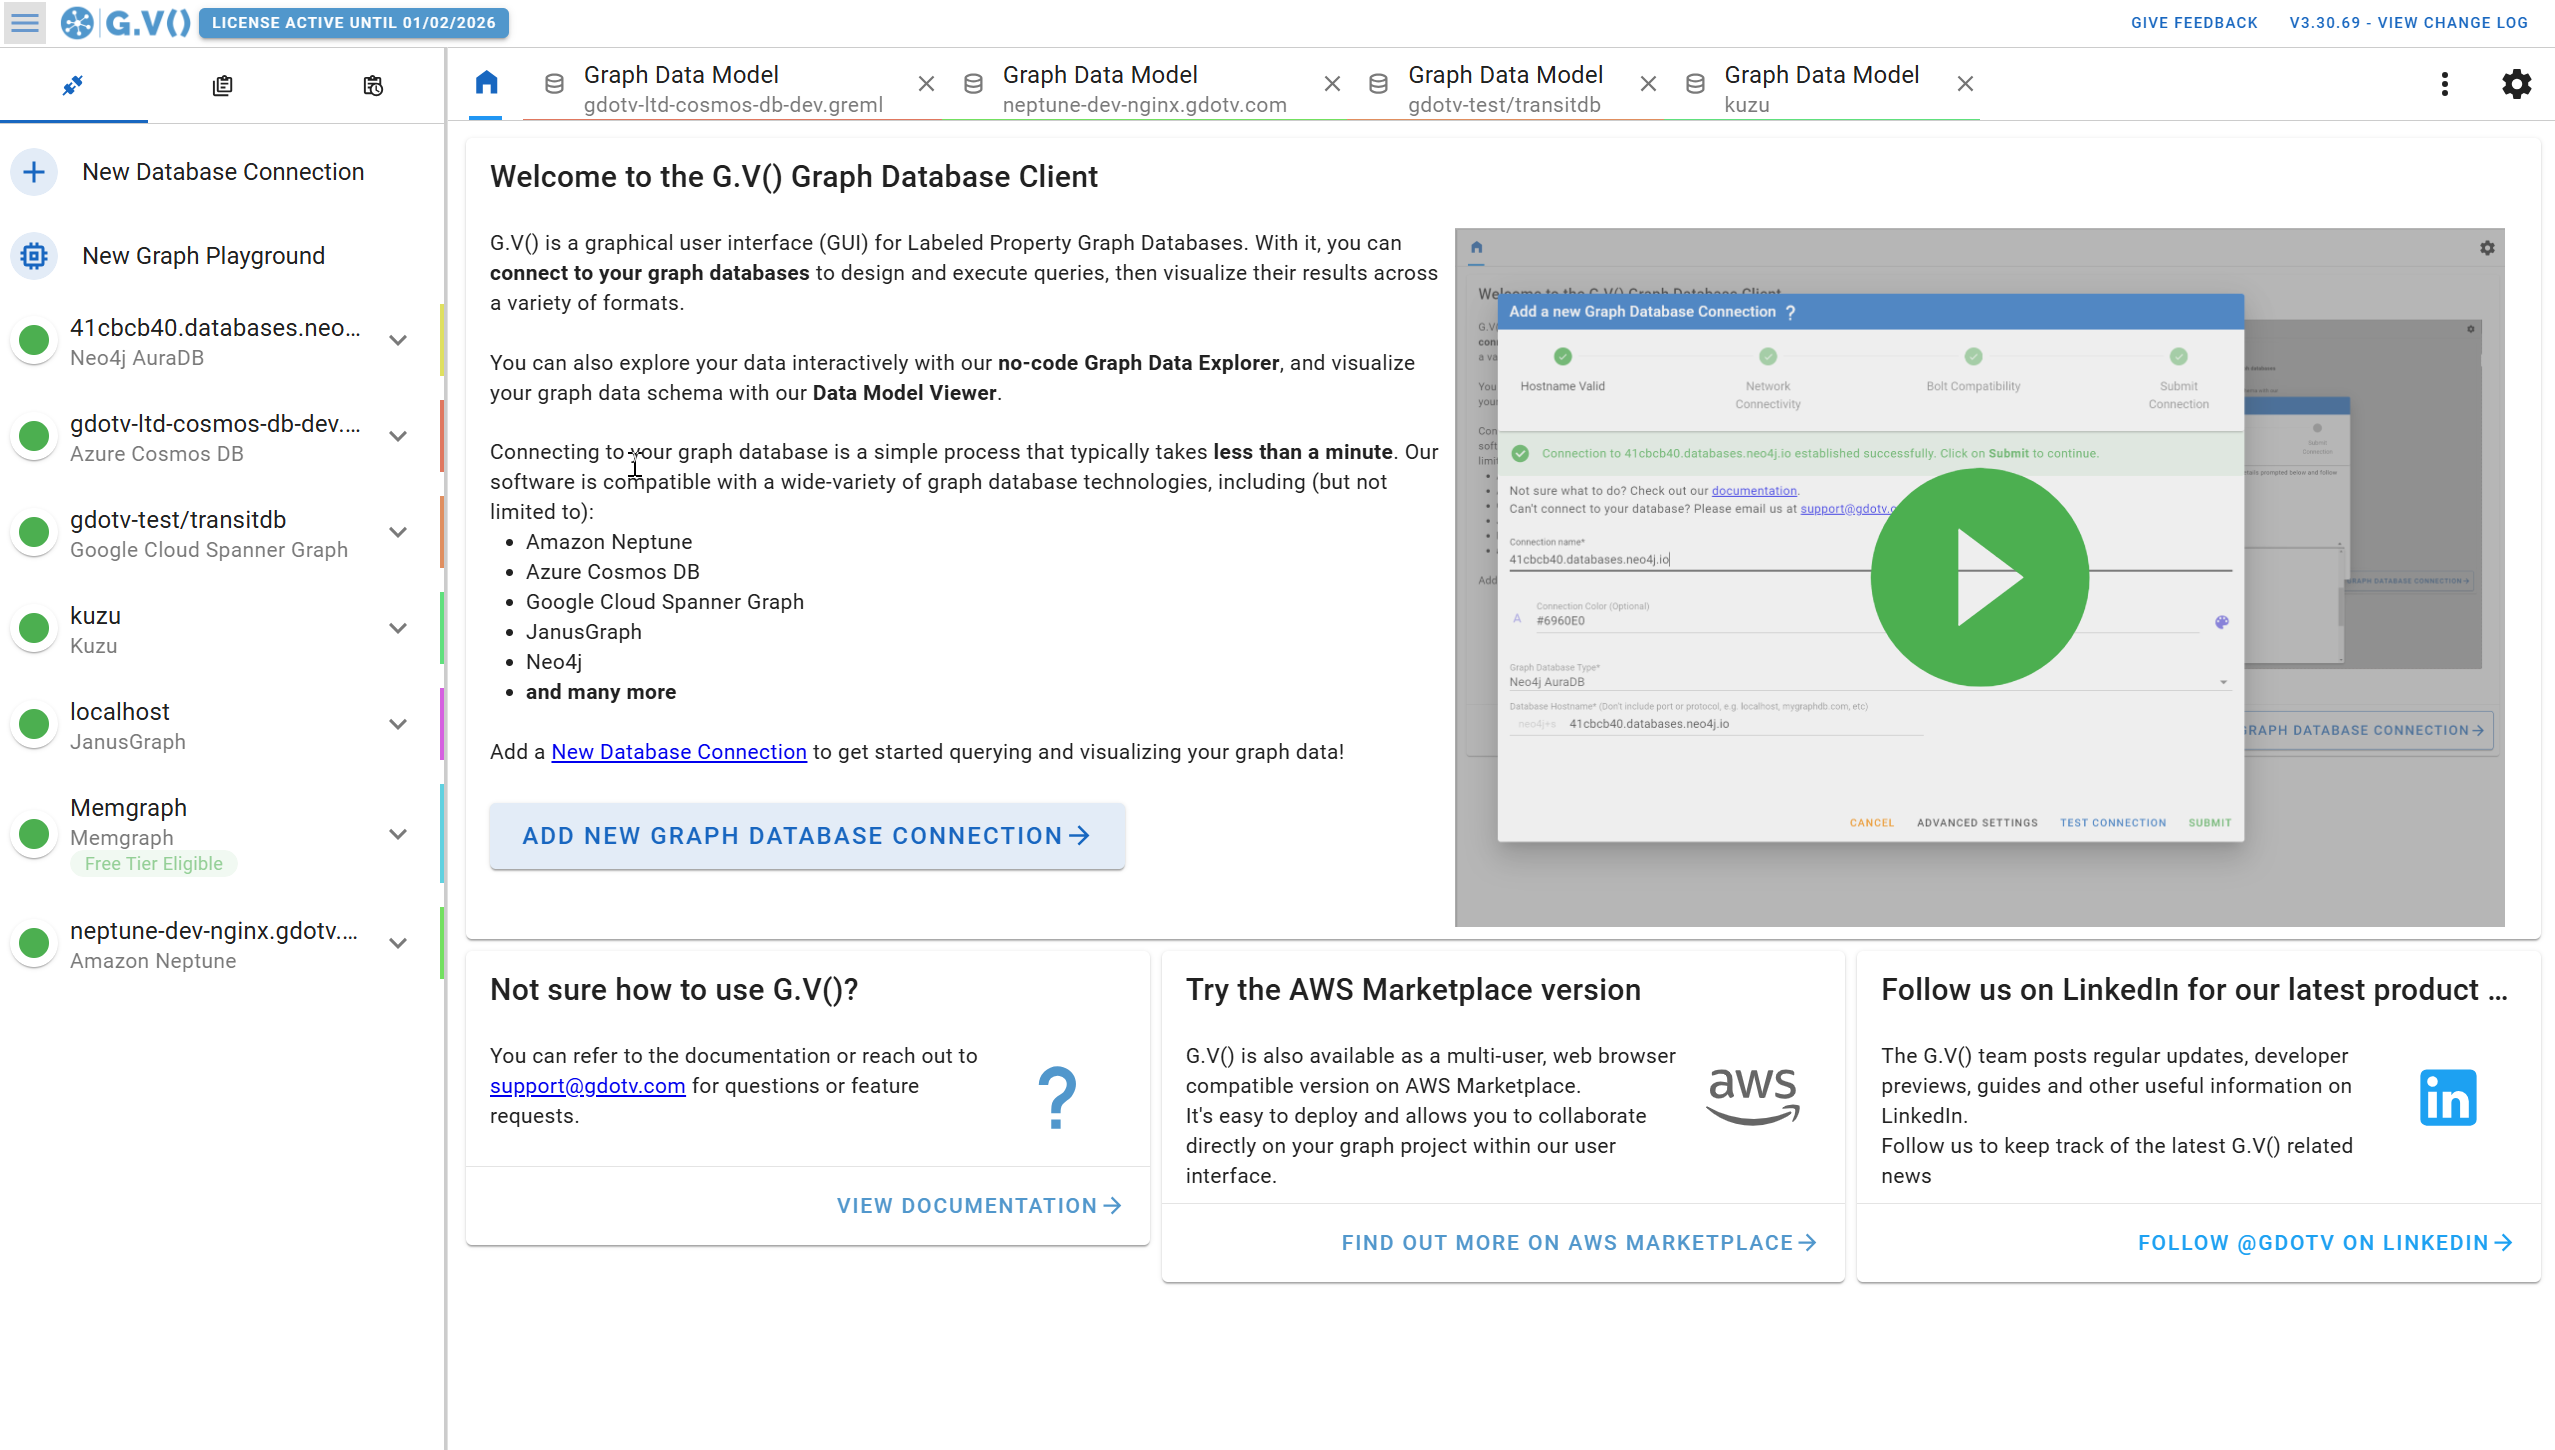Close the neptune-dev-nginx Graph Data Model tab
The width and height of the screenshot is (2555, 1450).
(1332, 84)
